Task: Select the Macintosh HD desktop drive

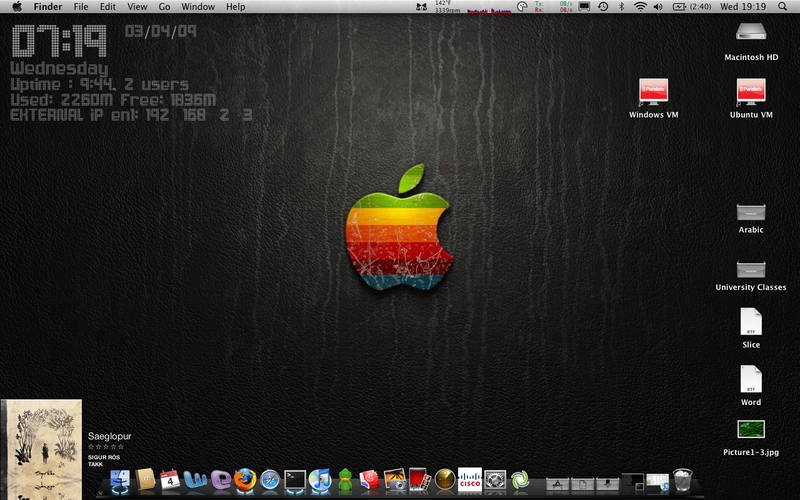Action: click(x=751, y=42)
